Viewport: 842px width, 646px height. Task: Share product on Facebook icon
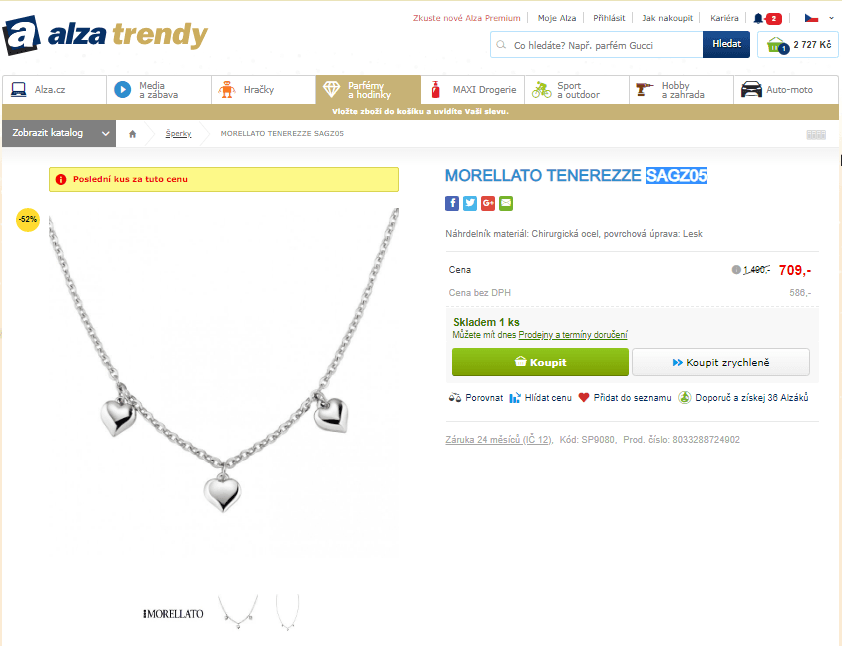[x=452, y=203]
